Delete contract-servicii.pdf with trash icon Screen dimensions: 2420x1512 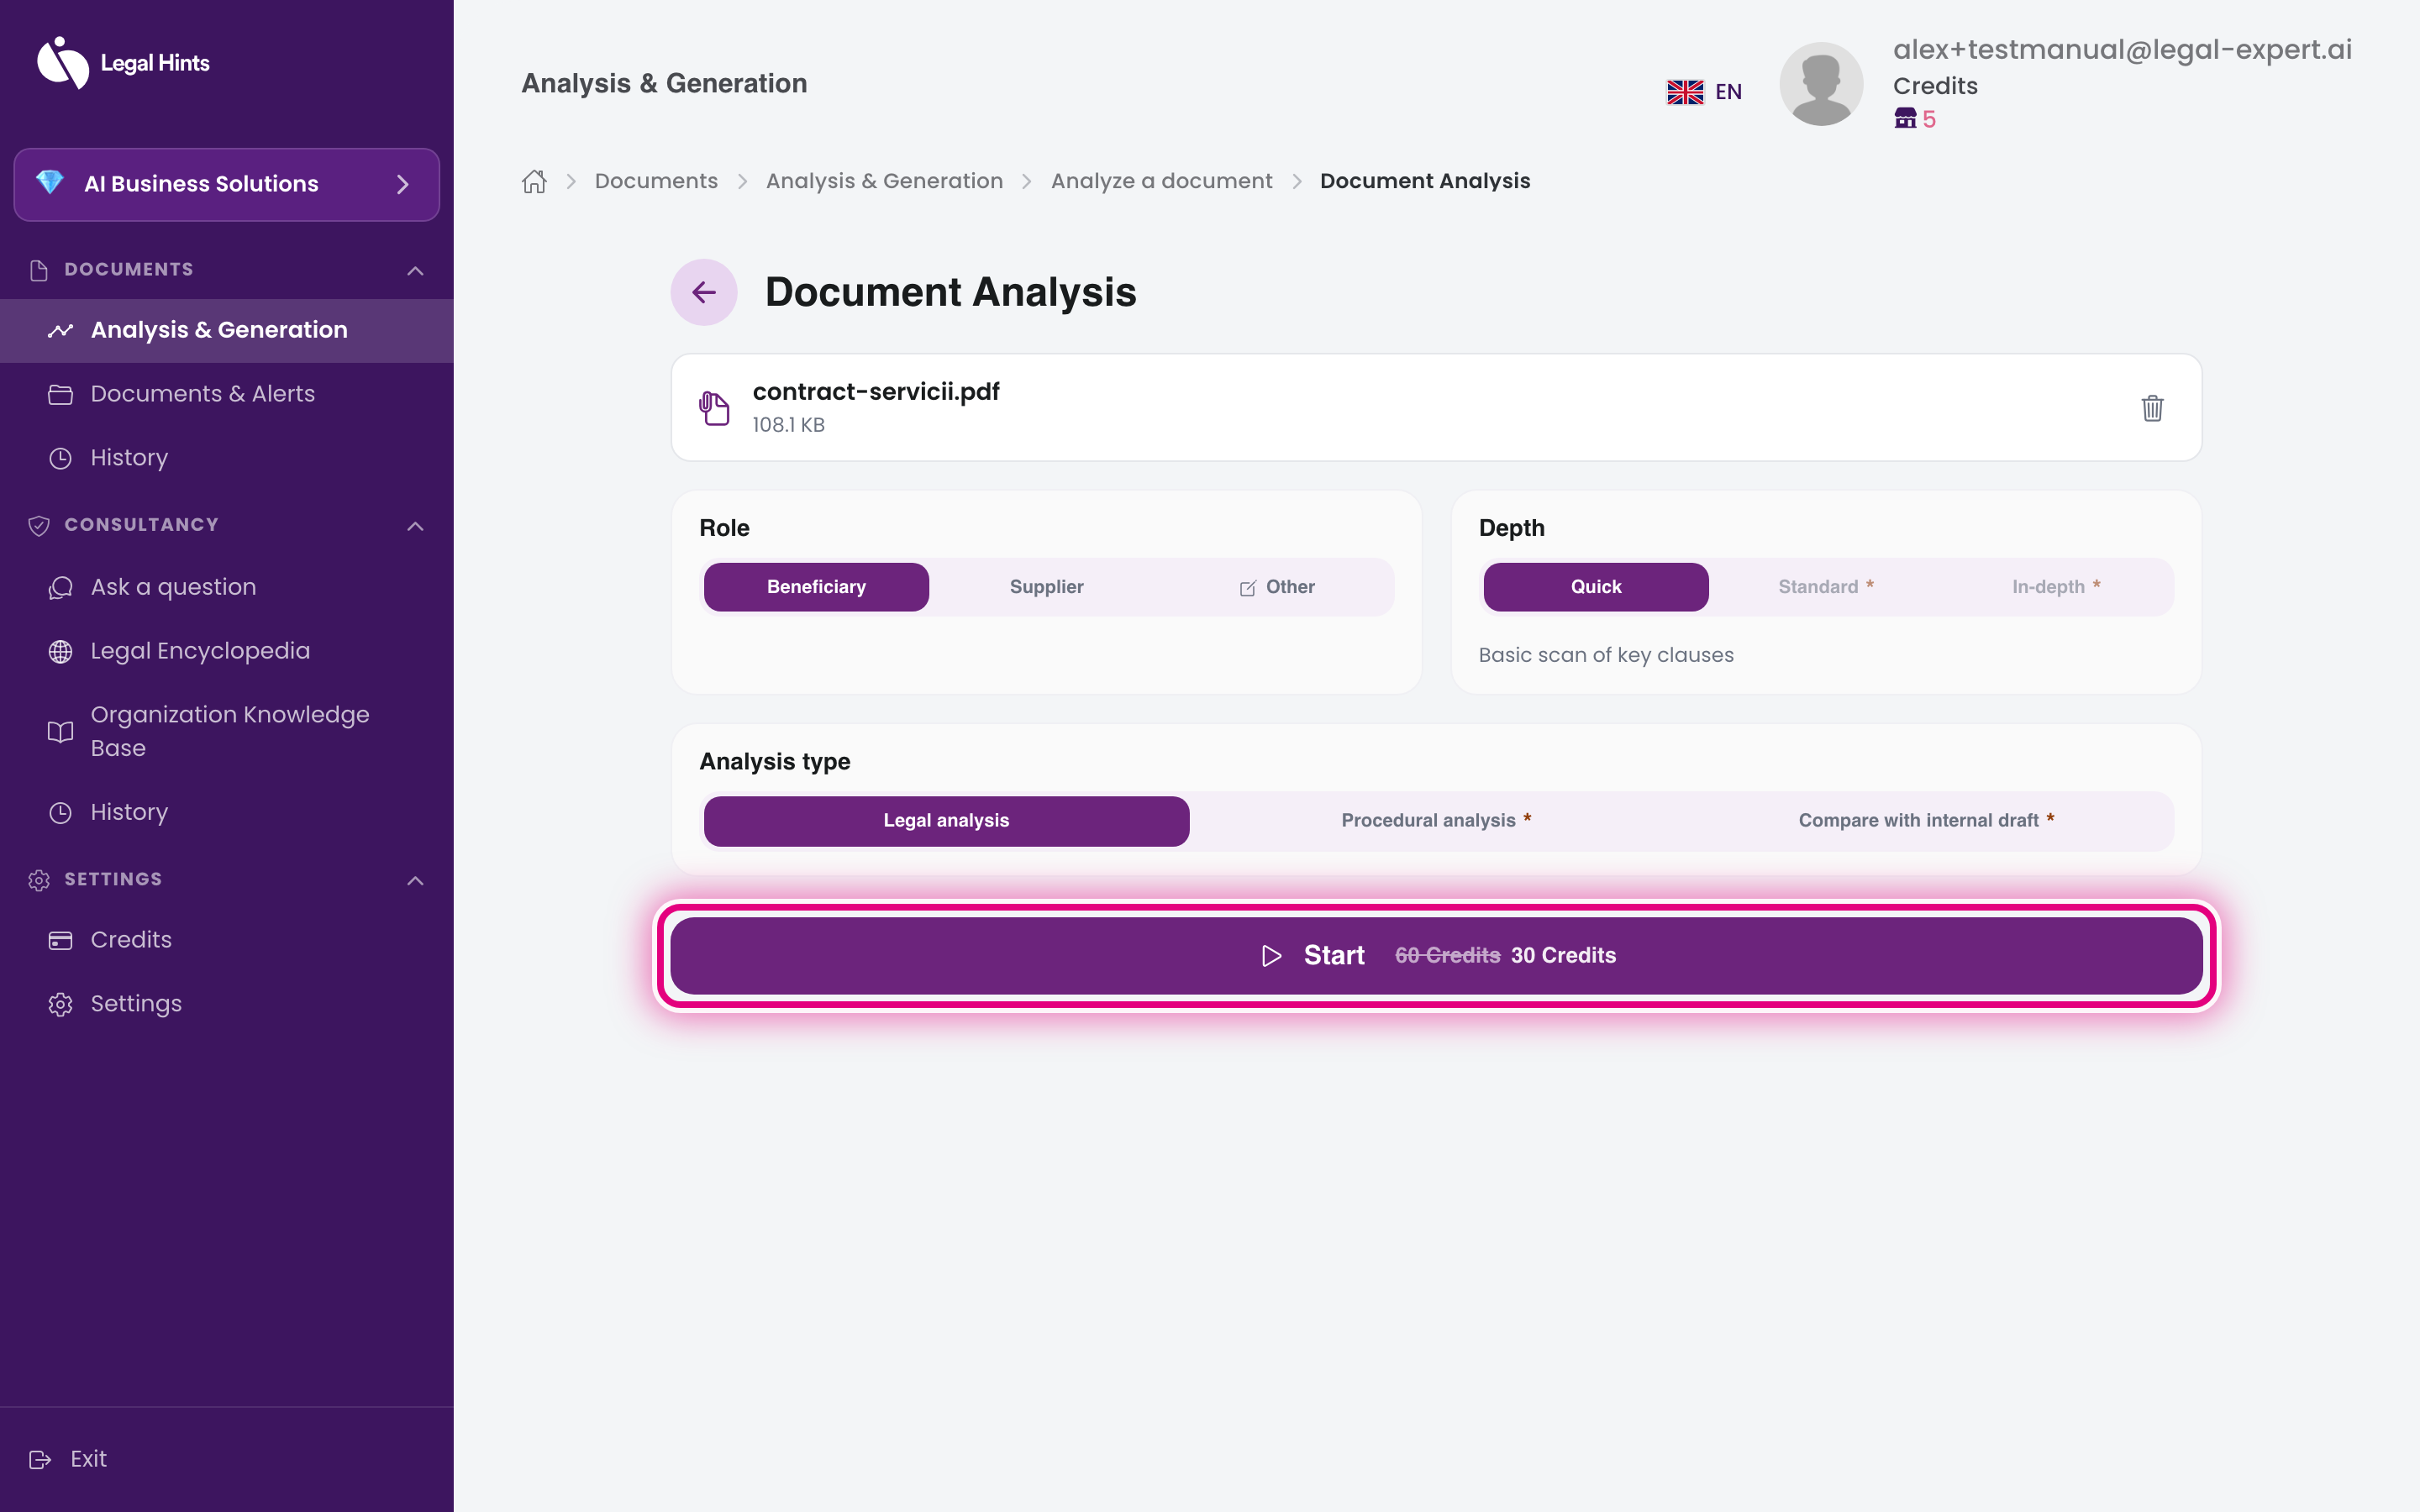[x=2152, y=408]
